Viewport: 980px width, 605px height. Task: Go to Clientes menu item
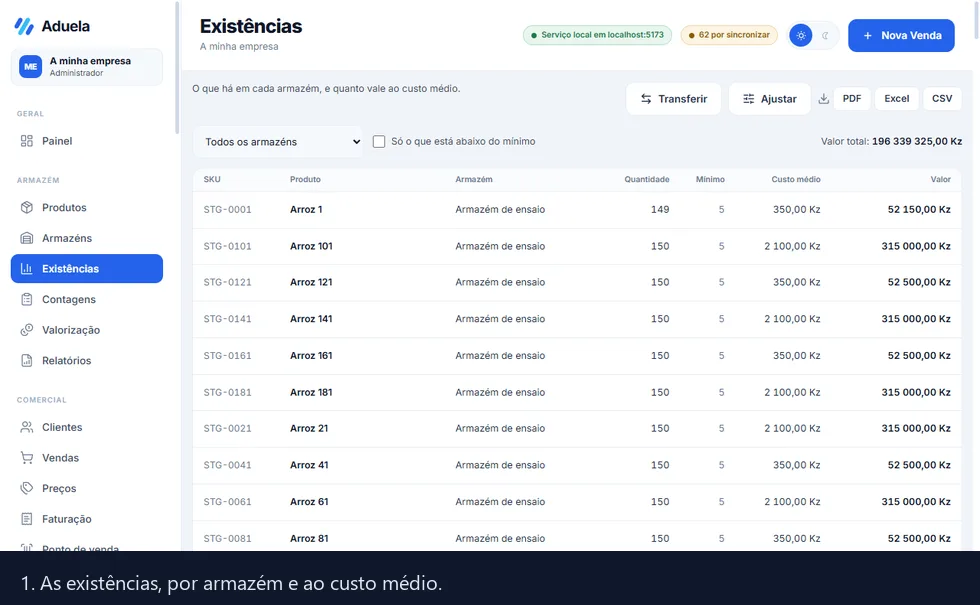point(87,427)
